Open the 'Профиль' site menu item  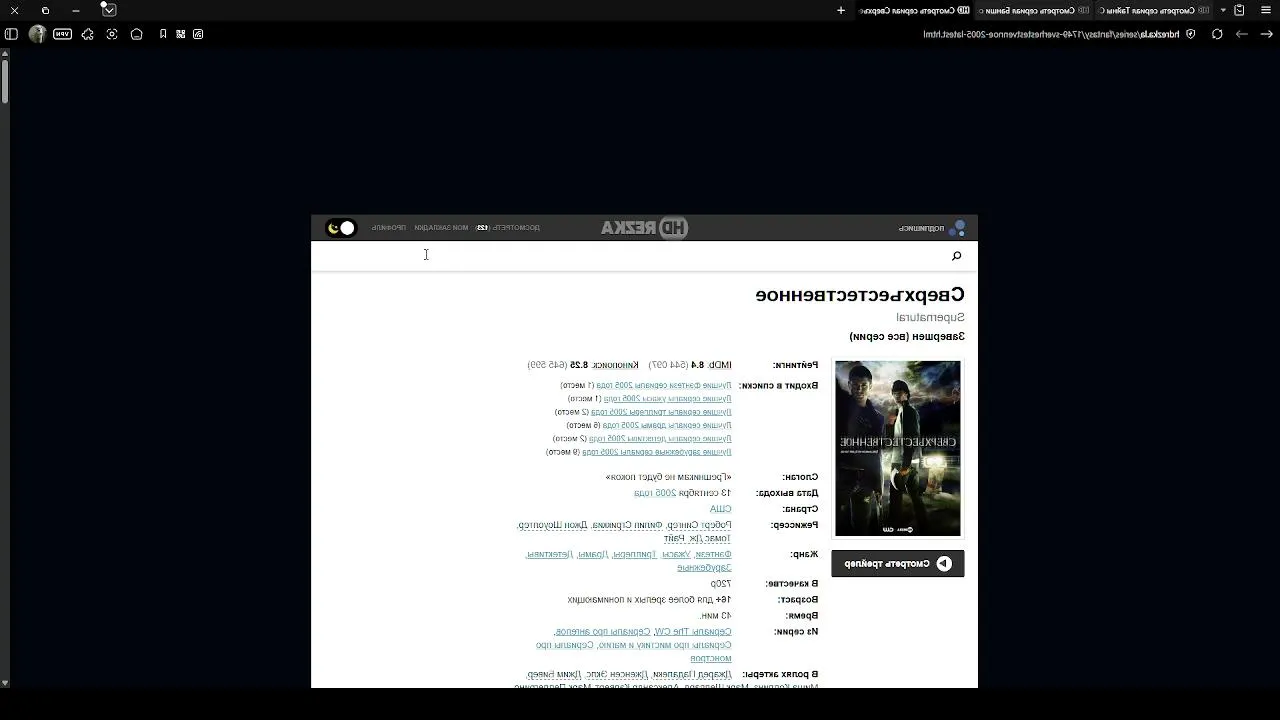tap(389, 228)
